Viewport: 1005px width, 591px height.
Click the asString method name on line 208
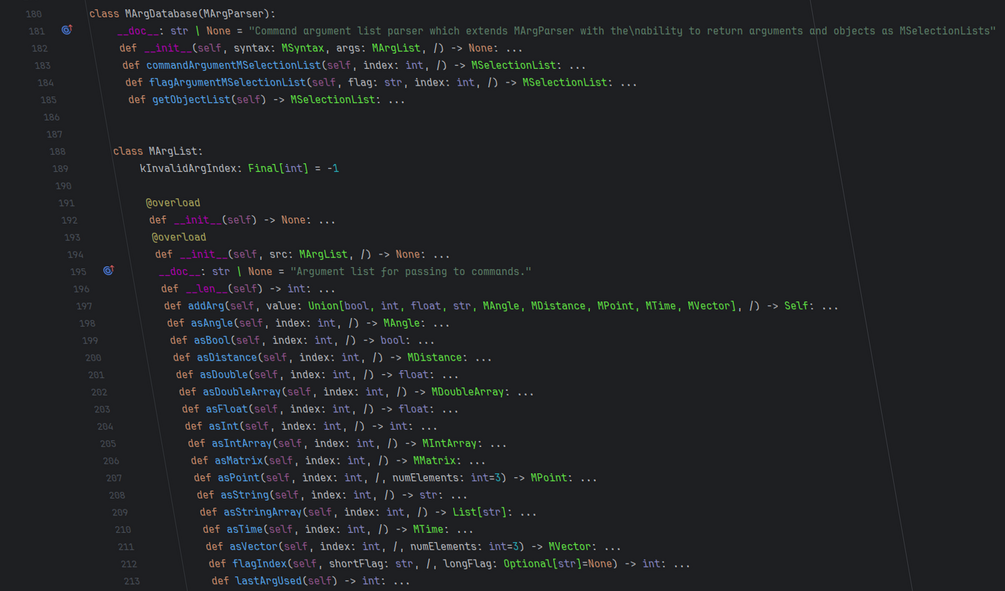click(245, 495)
